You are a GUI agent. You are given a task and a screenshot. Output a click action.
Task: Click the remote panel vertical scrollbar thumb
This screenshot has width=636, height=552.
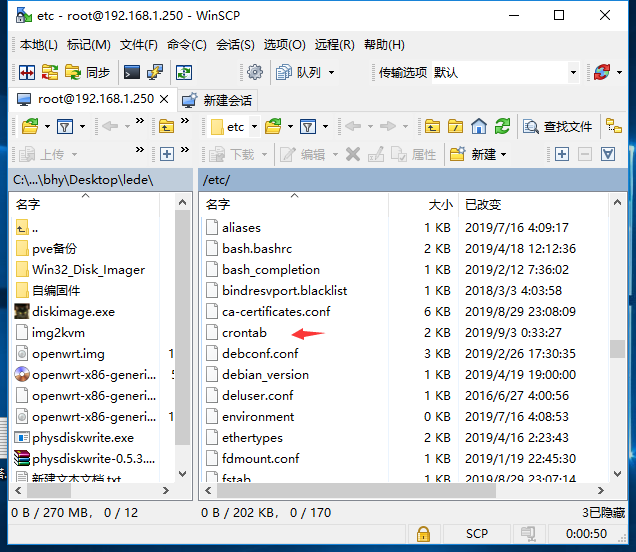click(x=617, y=349)
